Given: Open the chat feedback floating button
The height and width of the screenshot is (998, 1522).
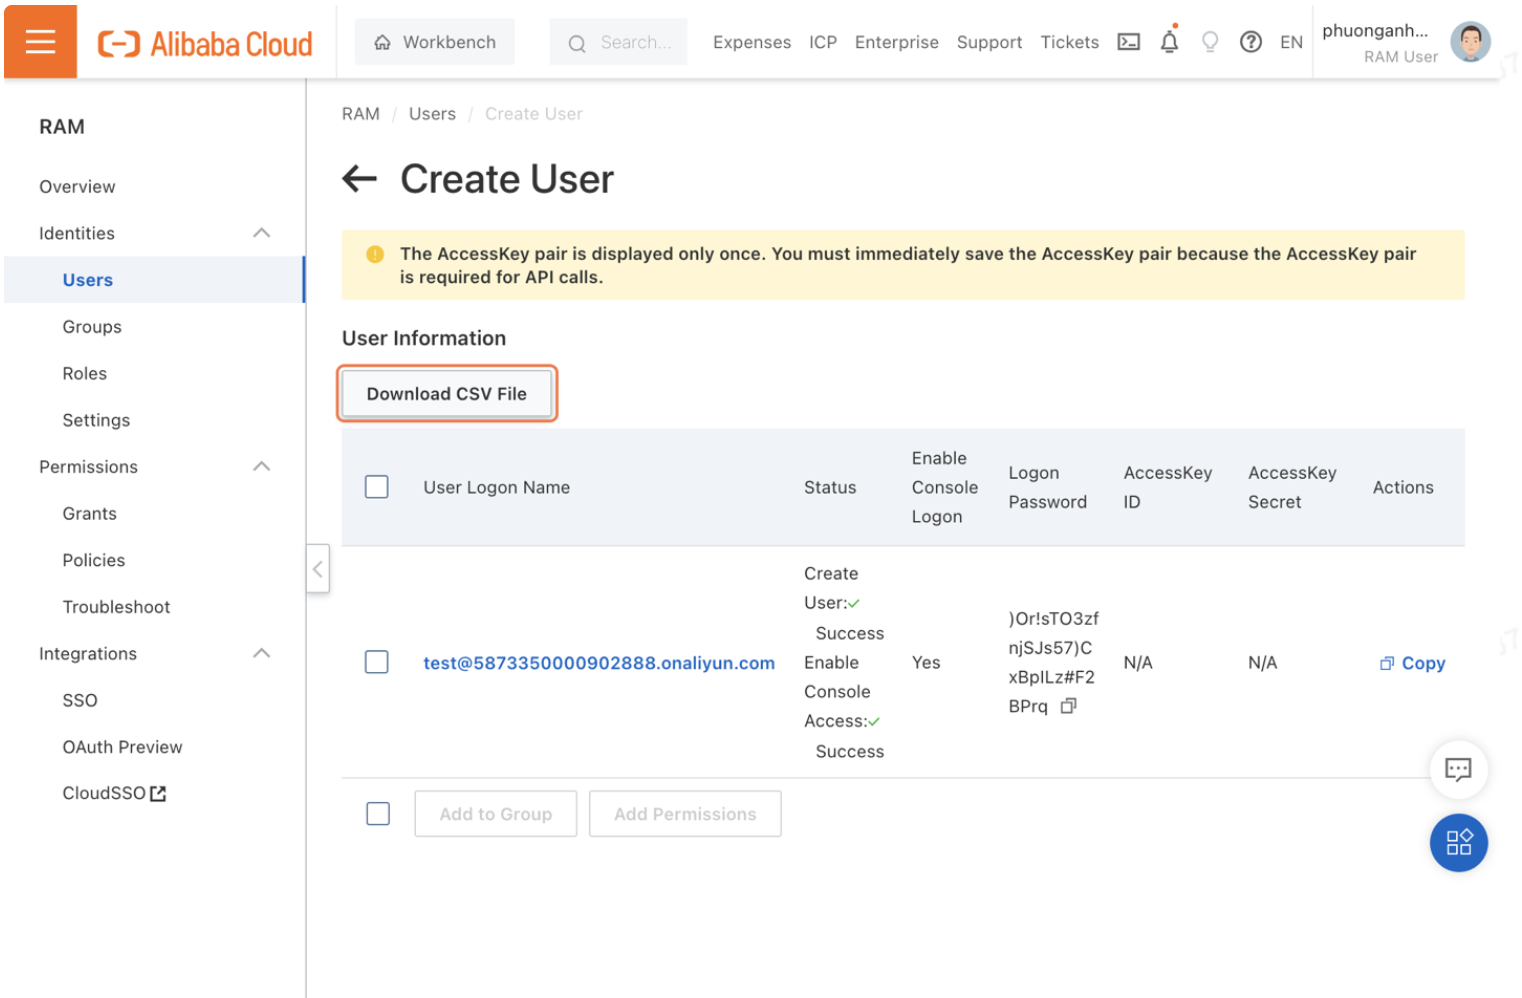Looking at the screenshot, I should pos(1458,769).
